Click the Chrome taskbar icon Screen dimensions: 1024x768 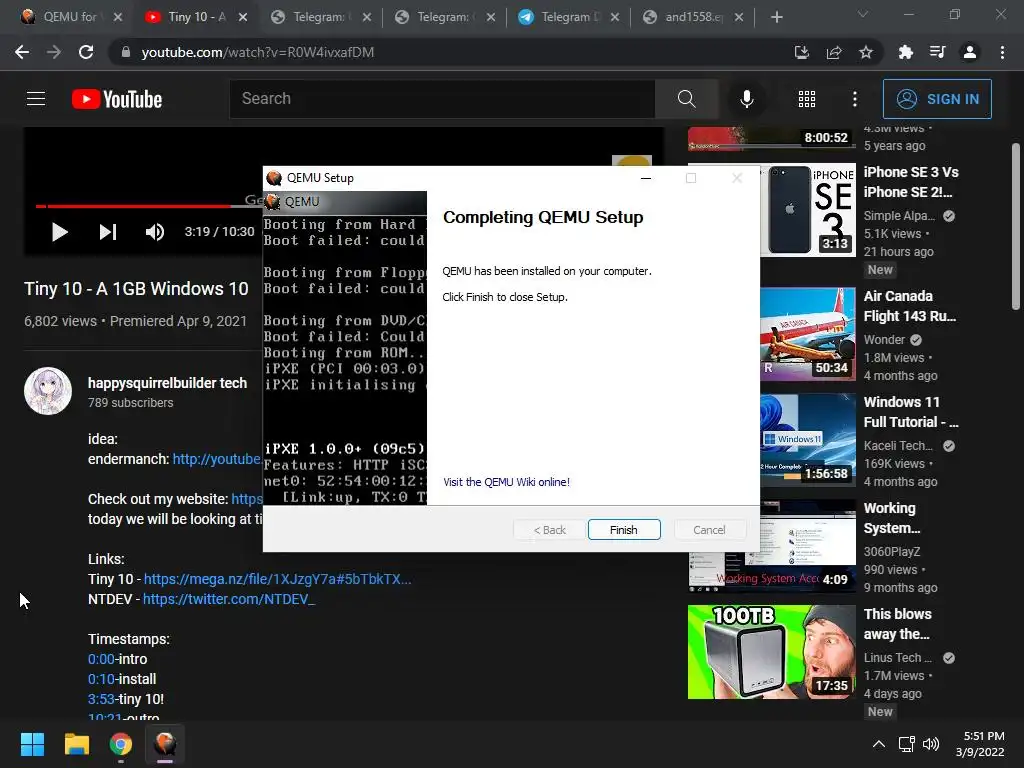click(121, 744)
